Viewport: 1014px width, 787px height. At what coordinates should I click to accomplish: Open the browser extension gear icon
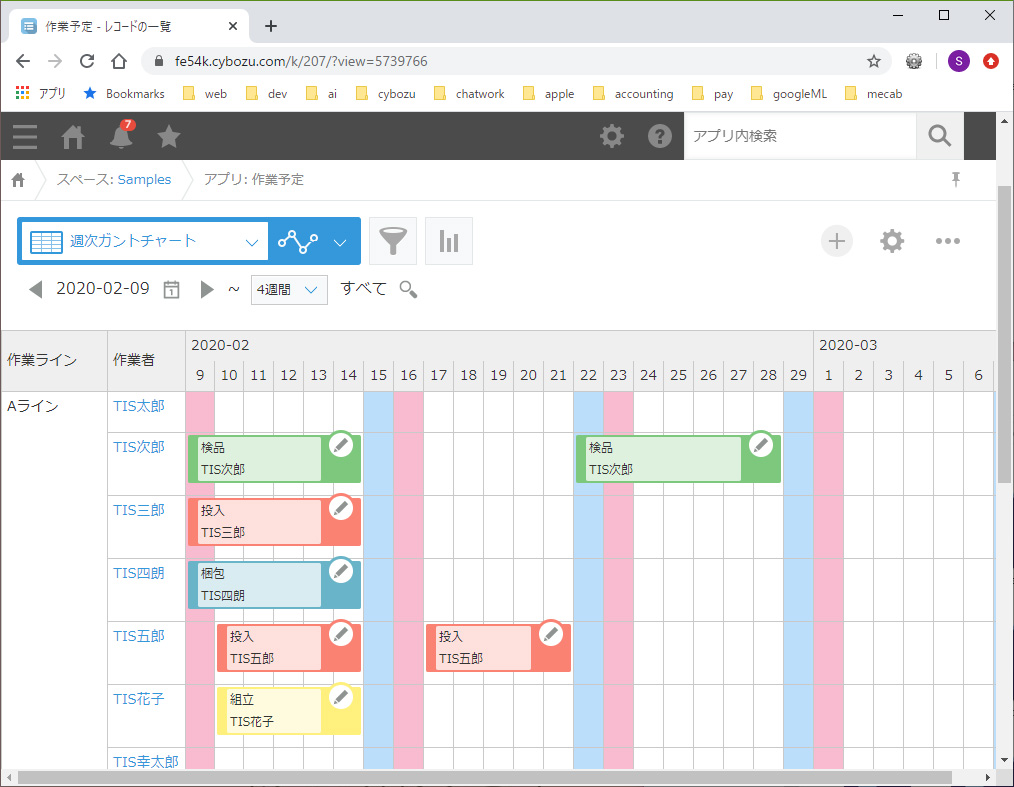coord(914,61)
